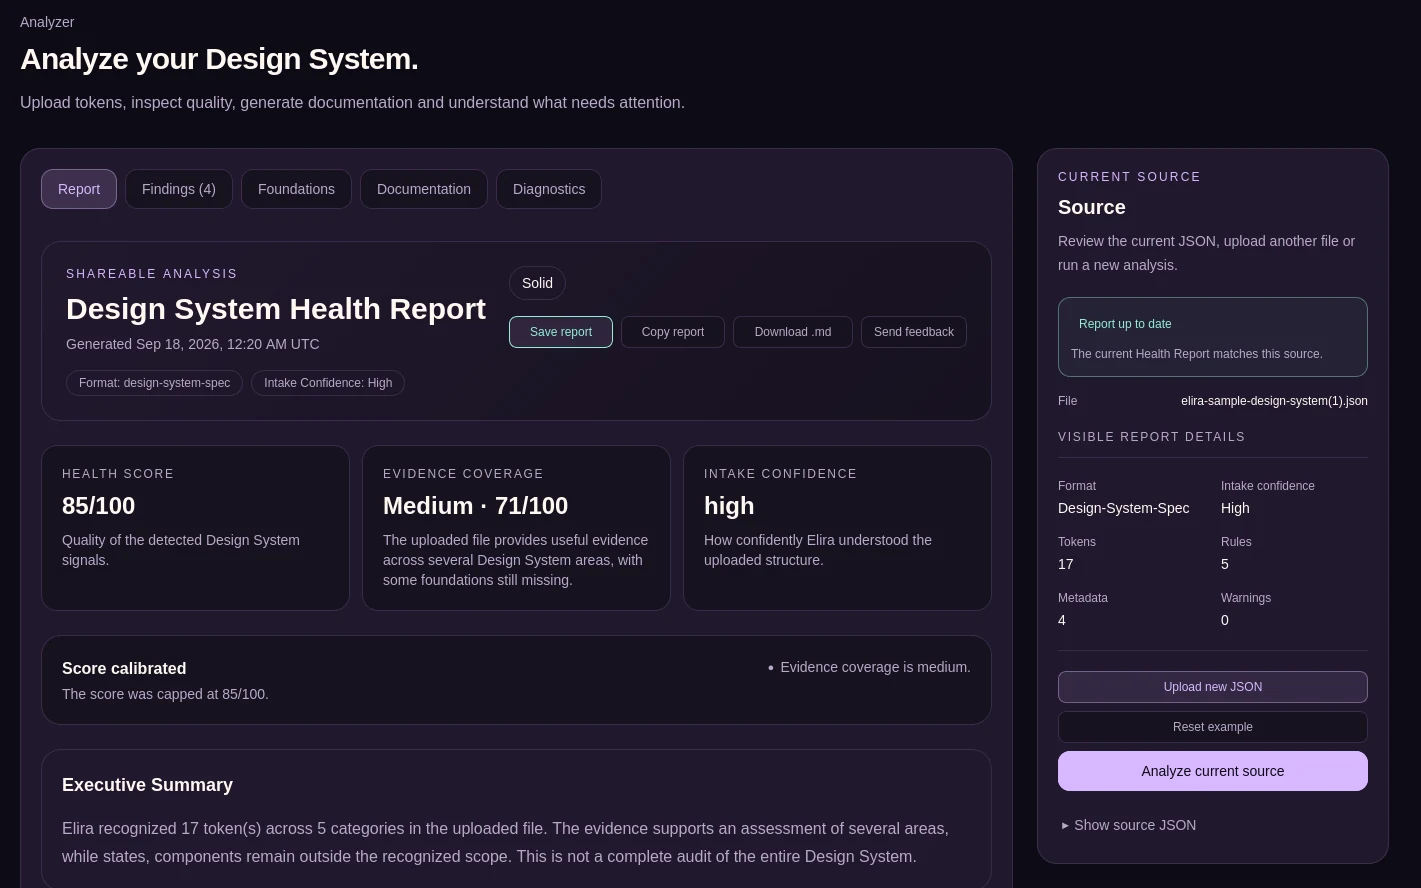Click the Source panel heading
1421x888 pixels.
point(1092,207)
